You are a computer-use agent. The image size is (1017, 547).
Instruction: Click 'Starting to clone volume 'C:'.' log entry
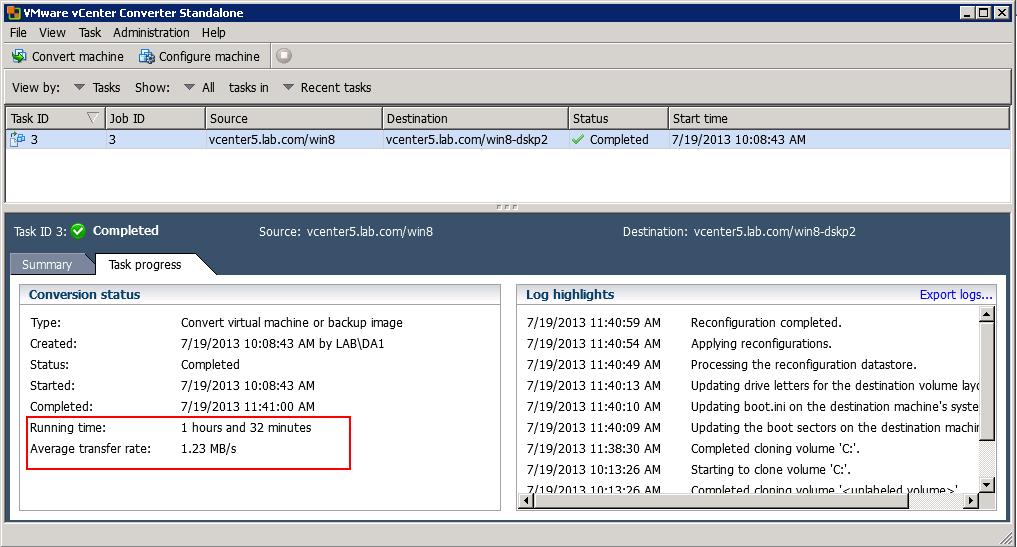(x=771, y=469)
